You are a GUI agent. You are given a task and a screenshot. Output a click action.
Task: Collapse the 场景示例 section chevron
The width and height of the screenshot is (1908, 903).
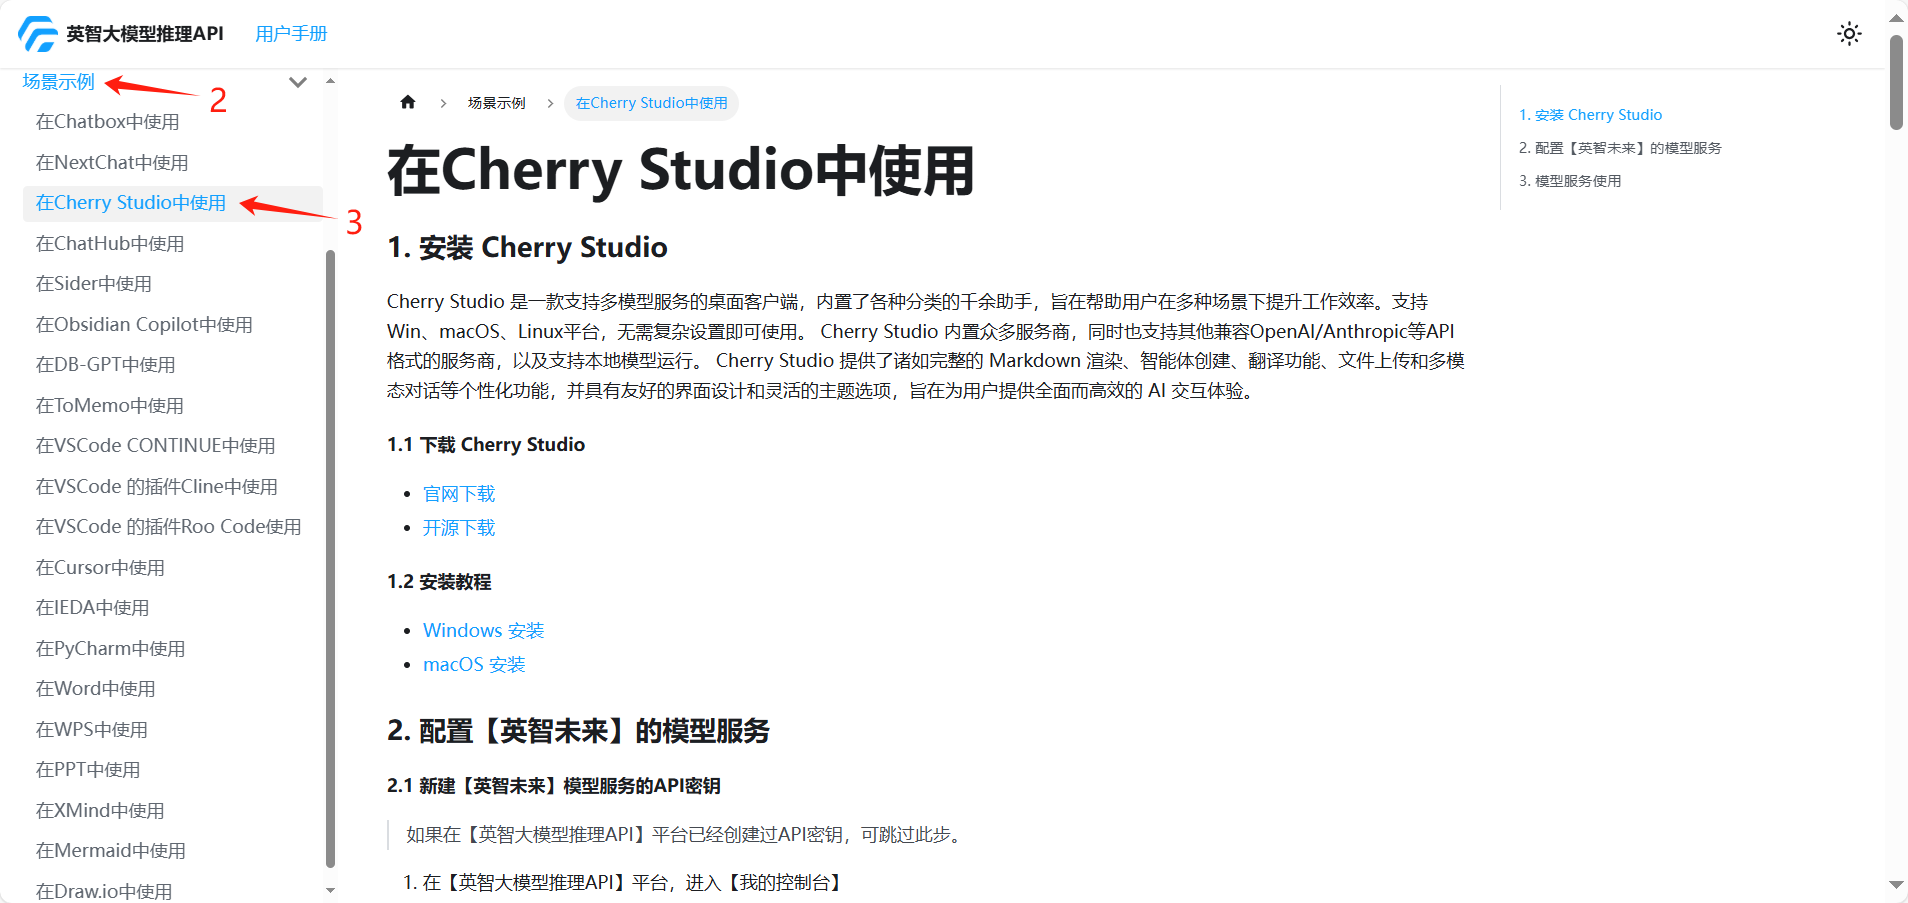point(297,82)
